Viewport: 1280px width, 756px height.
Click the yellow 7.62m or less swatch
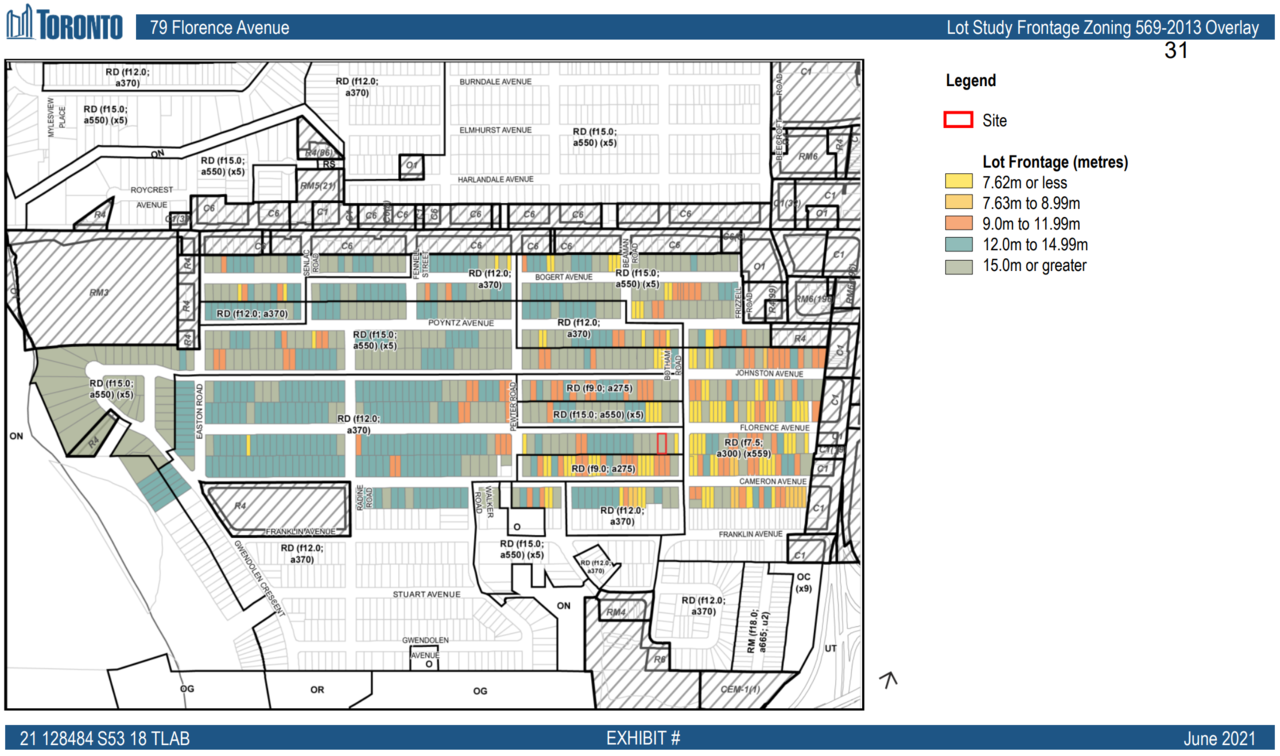click(958, 182)
